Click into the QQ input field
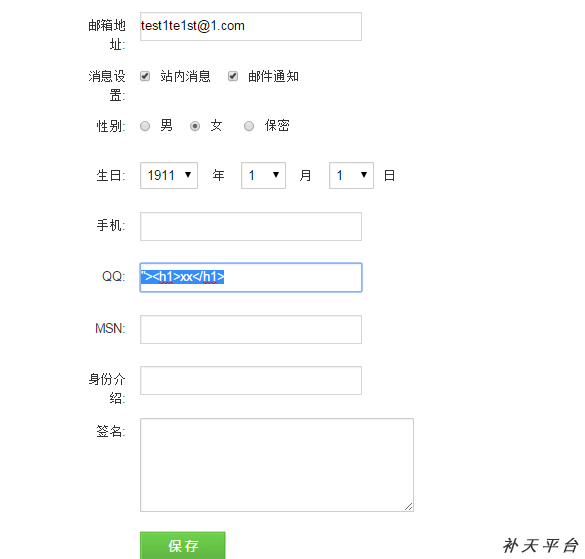 (251, 277)
